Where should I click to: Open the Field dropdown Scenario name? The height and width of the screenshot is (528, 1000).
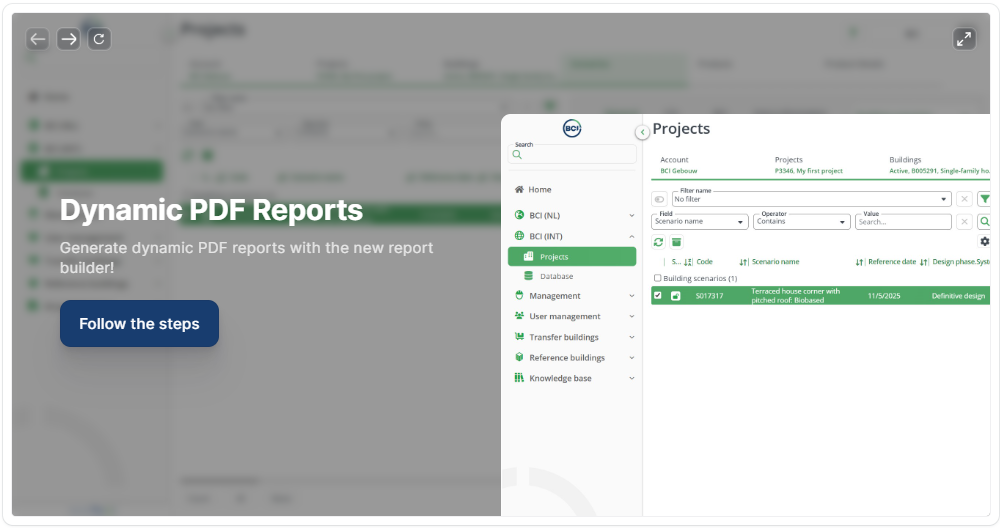click(x=700, y=221)
